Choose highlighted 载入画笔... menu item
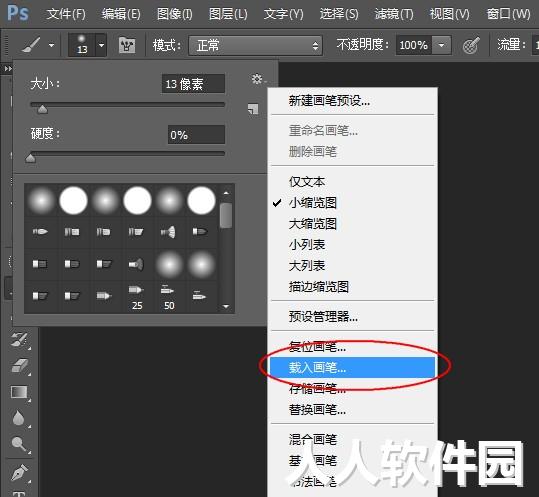Screen dimensions: 539x497 (353, 367)
